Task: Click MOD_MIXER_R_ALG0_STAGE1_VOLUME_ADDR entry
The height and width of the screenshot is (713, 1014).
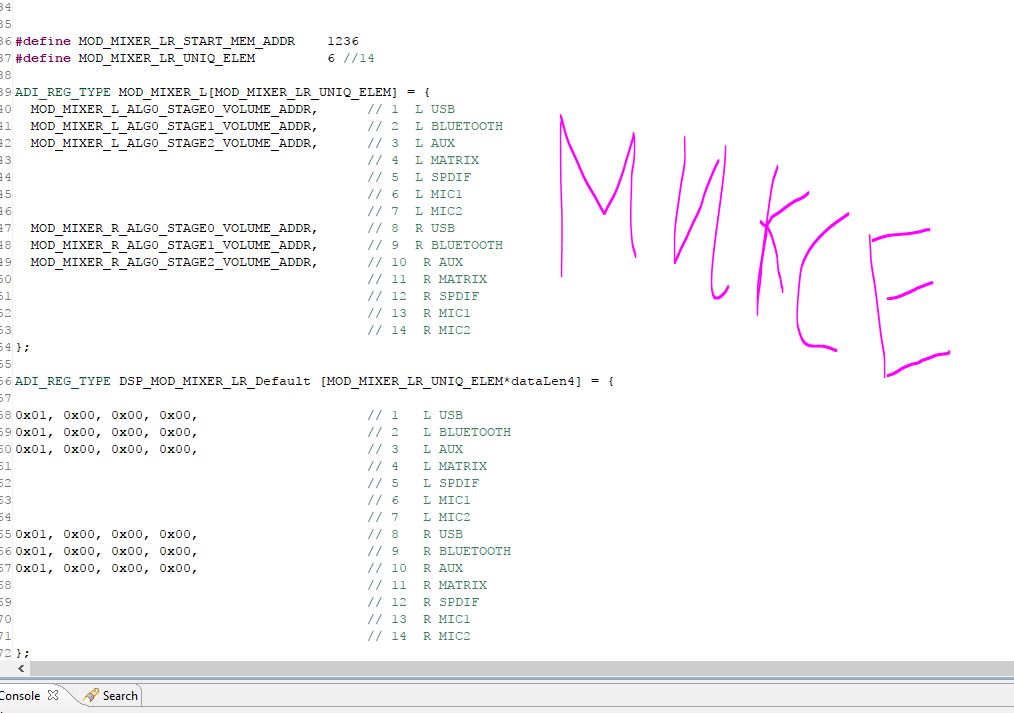Action: coord(173,245)
